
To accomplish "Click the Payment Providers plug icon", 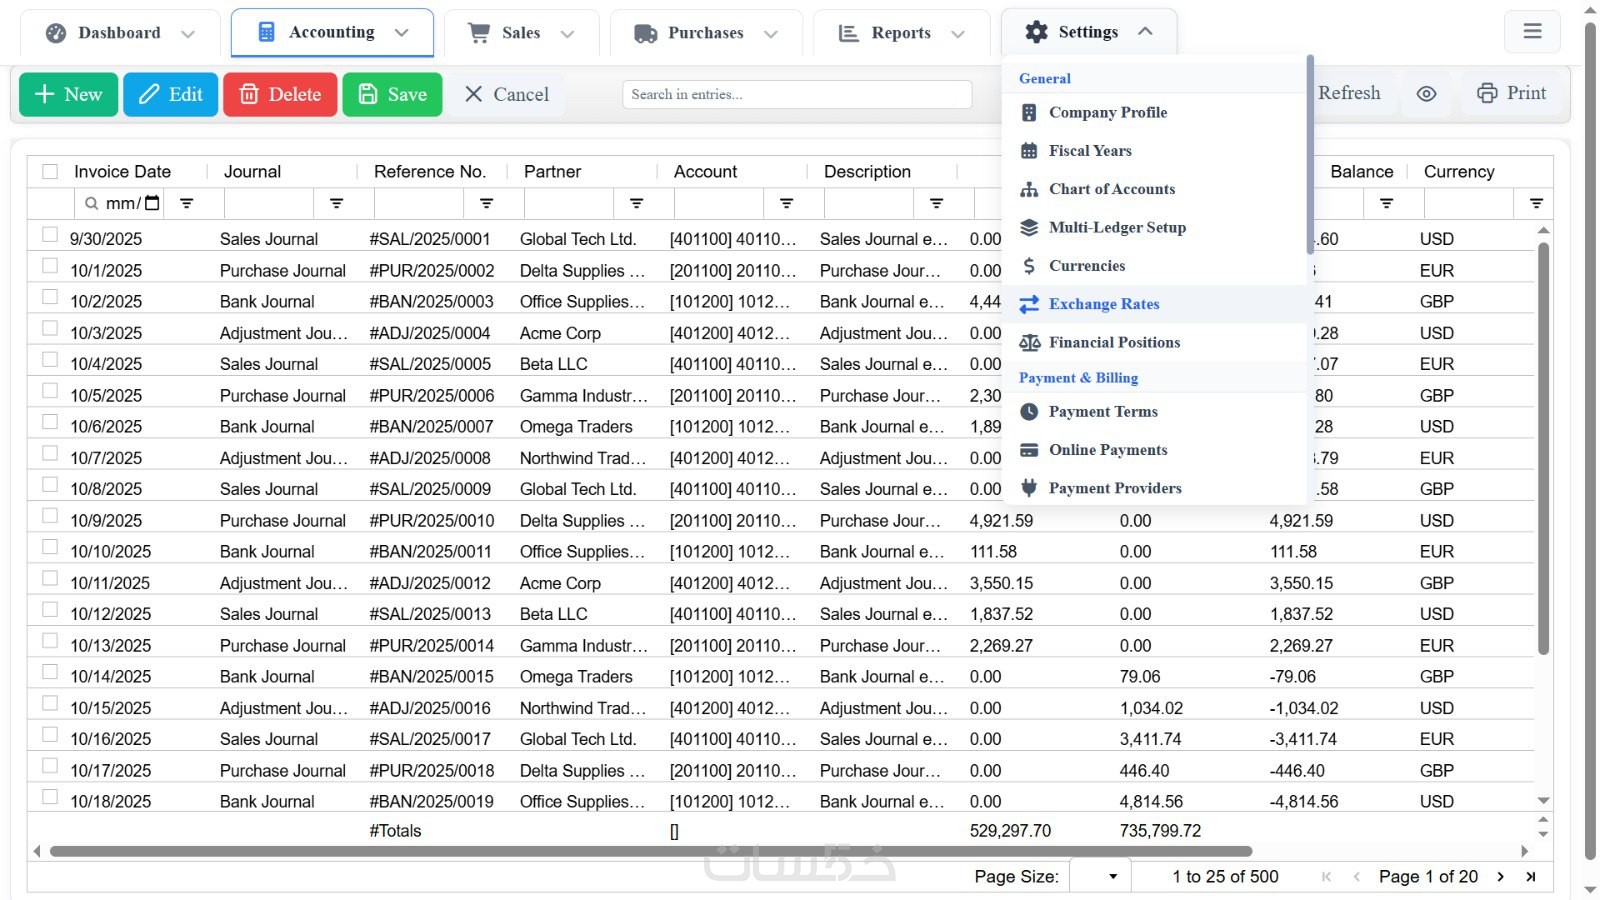I will coord(1029,488).
